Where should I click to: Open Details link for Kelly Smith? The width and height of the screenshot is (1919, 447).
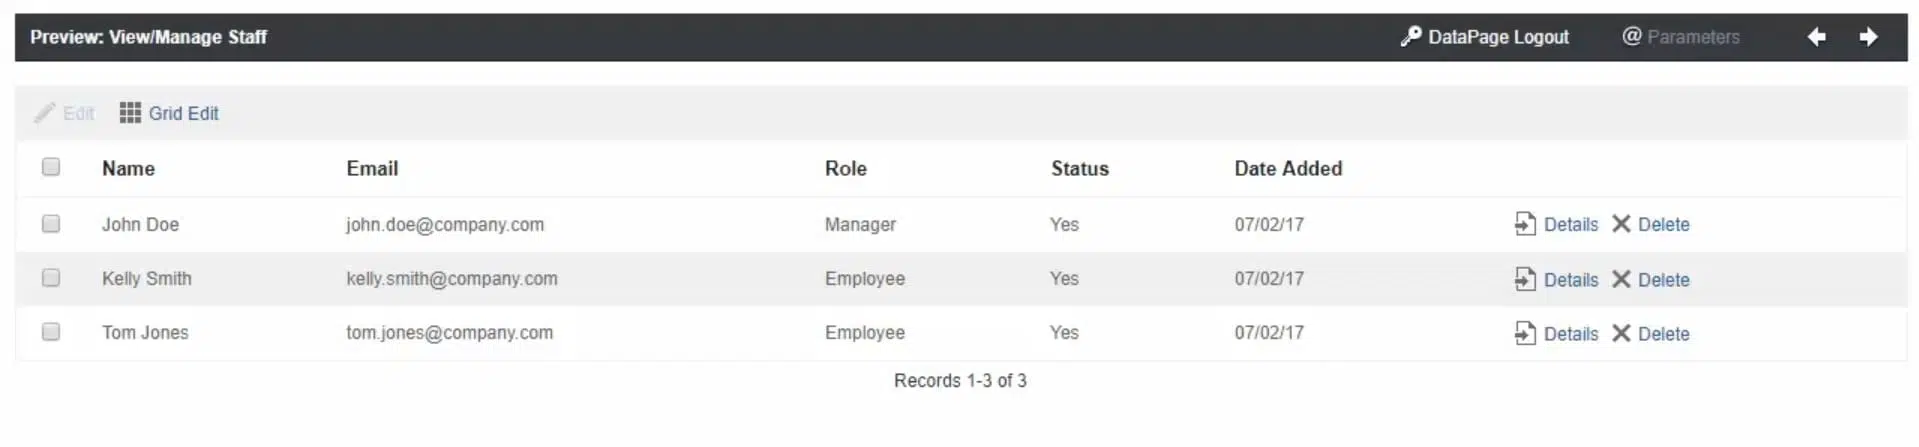(1570, 280)
